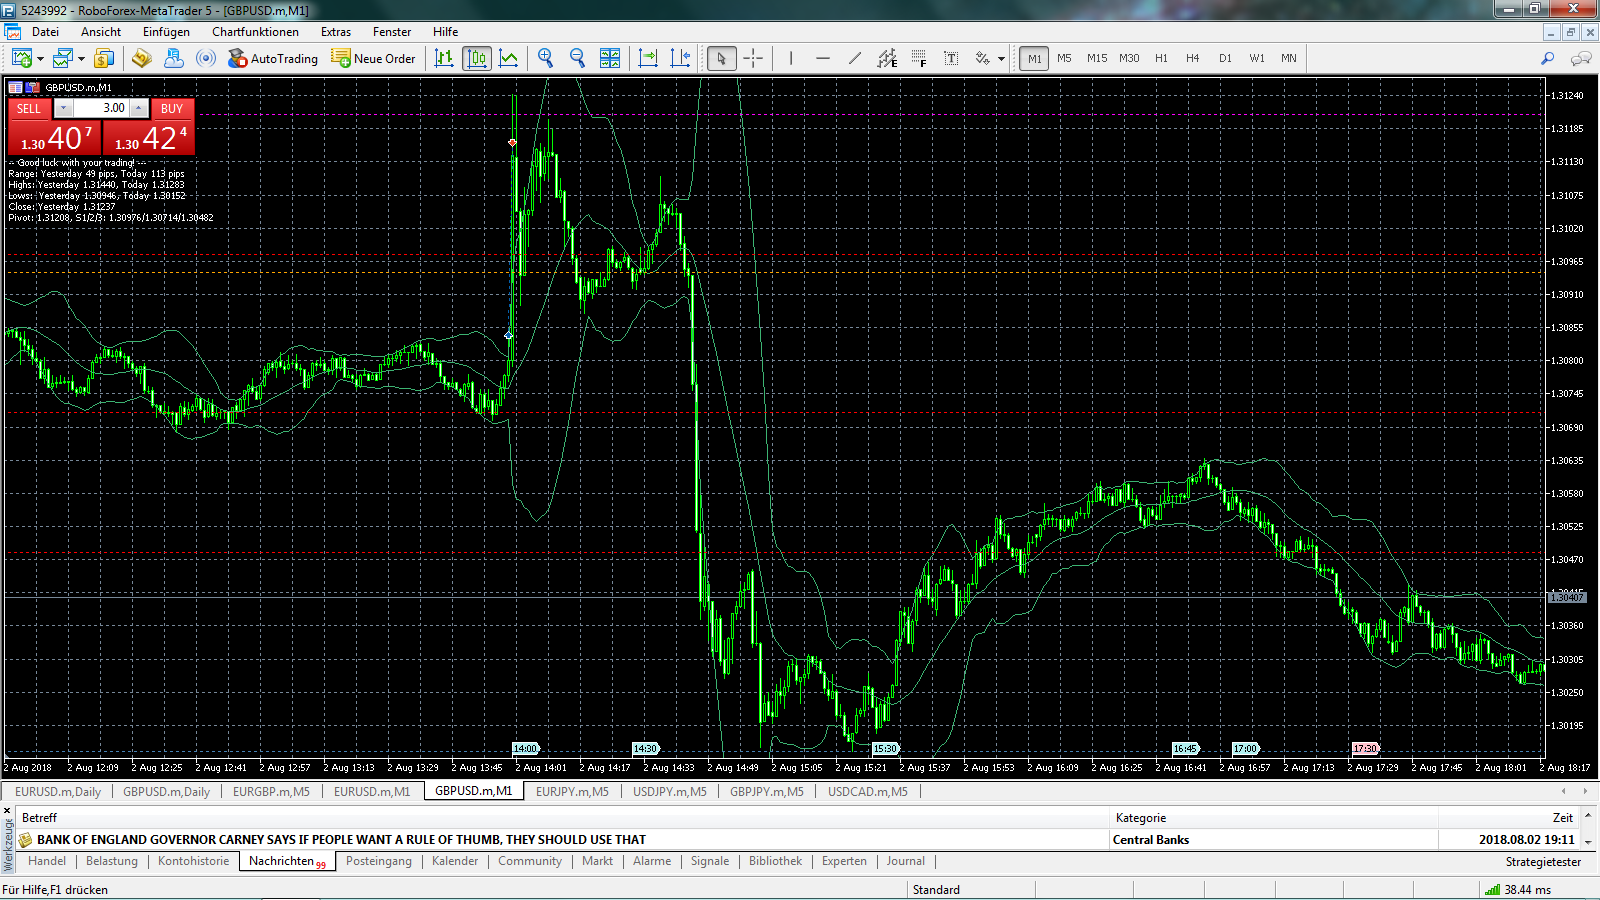Click the zoom out magnifier icon

577,58
